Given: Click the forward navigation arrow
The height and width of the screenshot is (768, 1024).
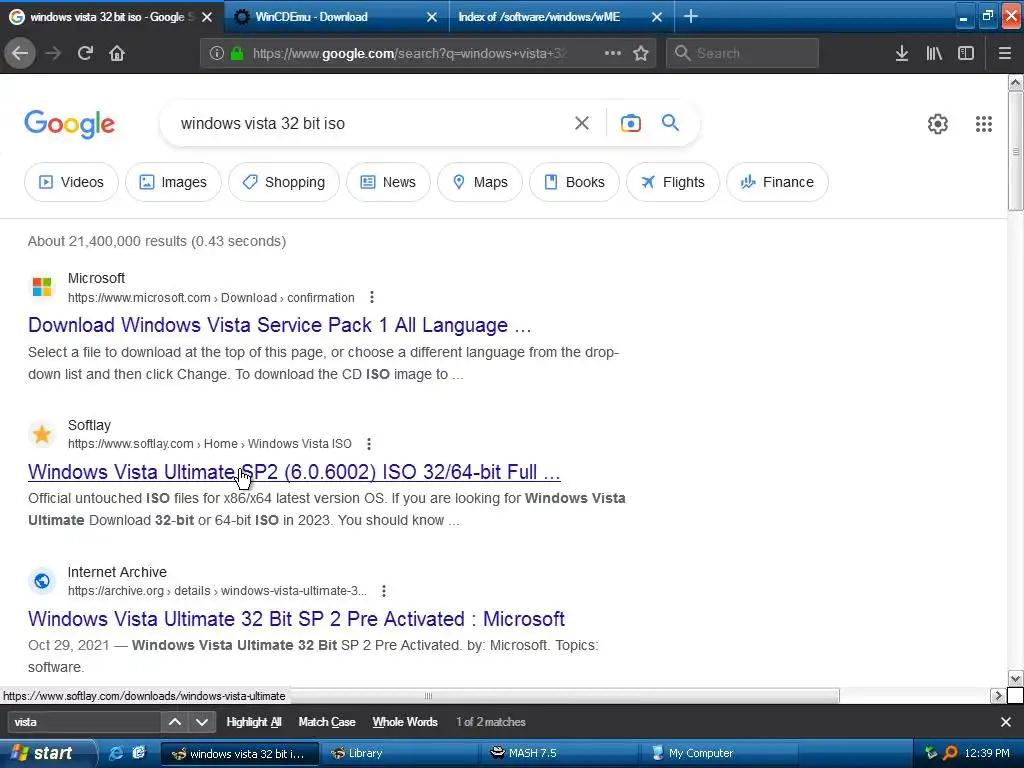Looking at the screenshot, I should [x=53, y=53].
